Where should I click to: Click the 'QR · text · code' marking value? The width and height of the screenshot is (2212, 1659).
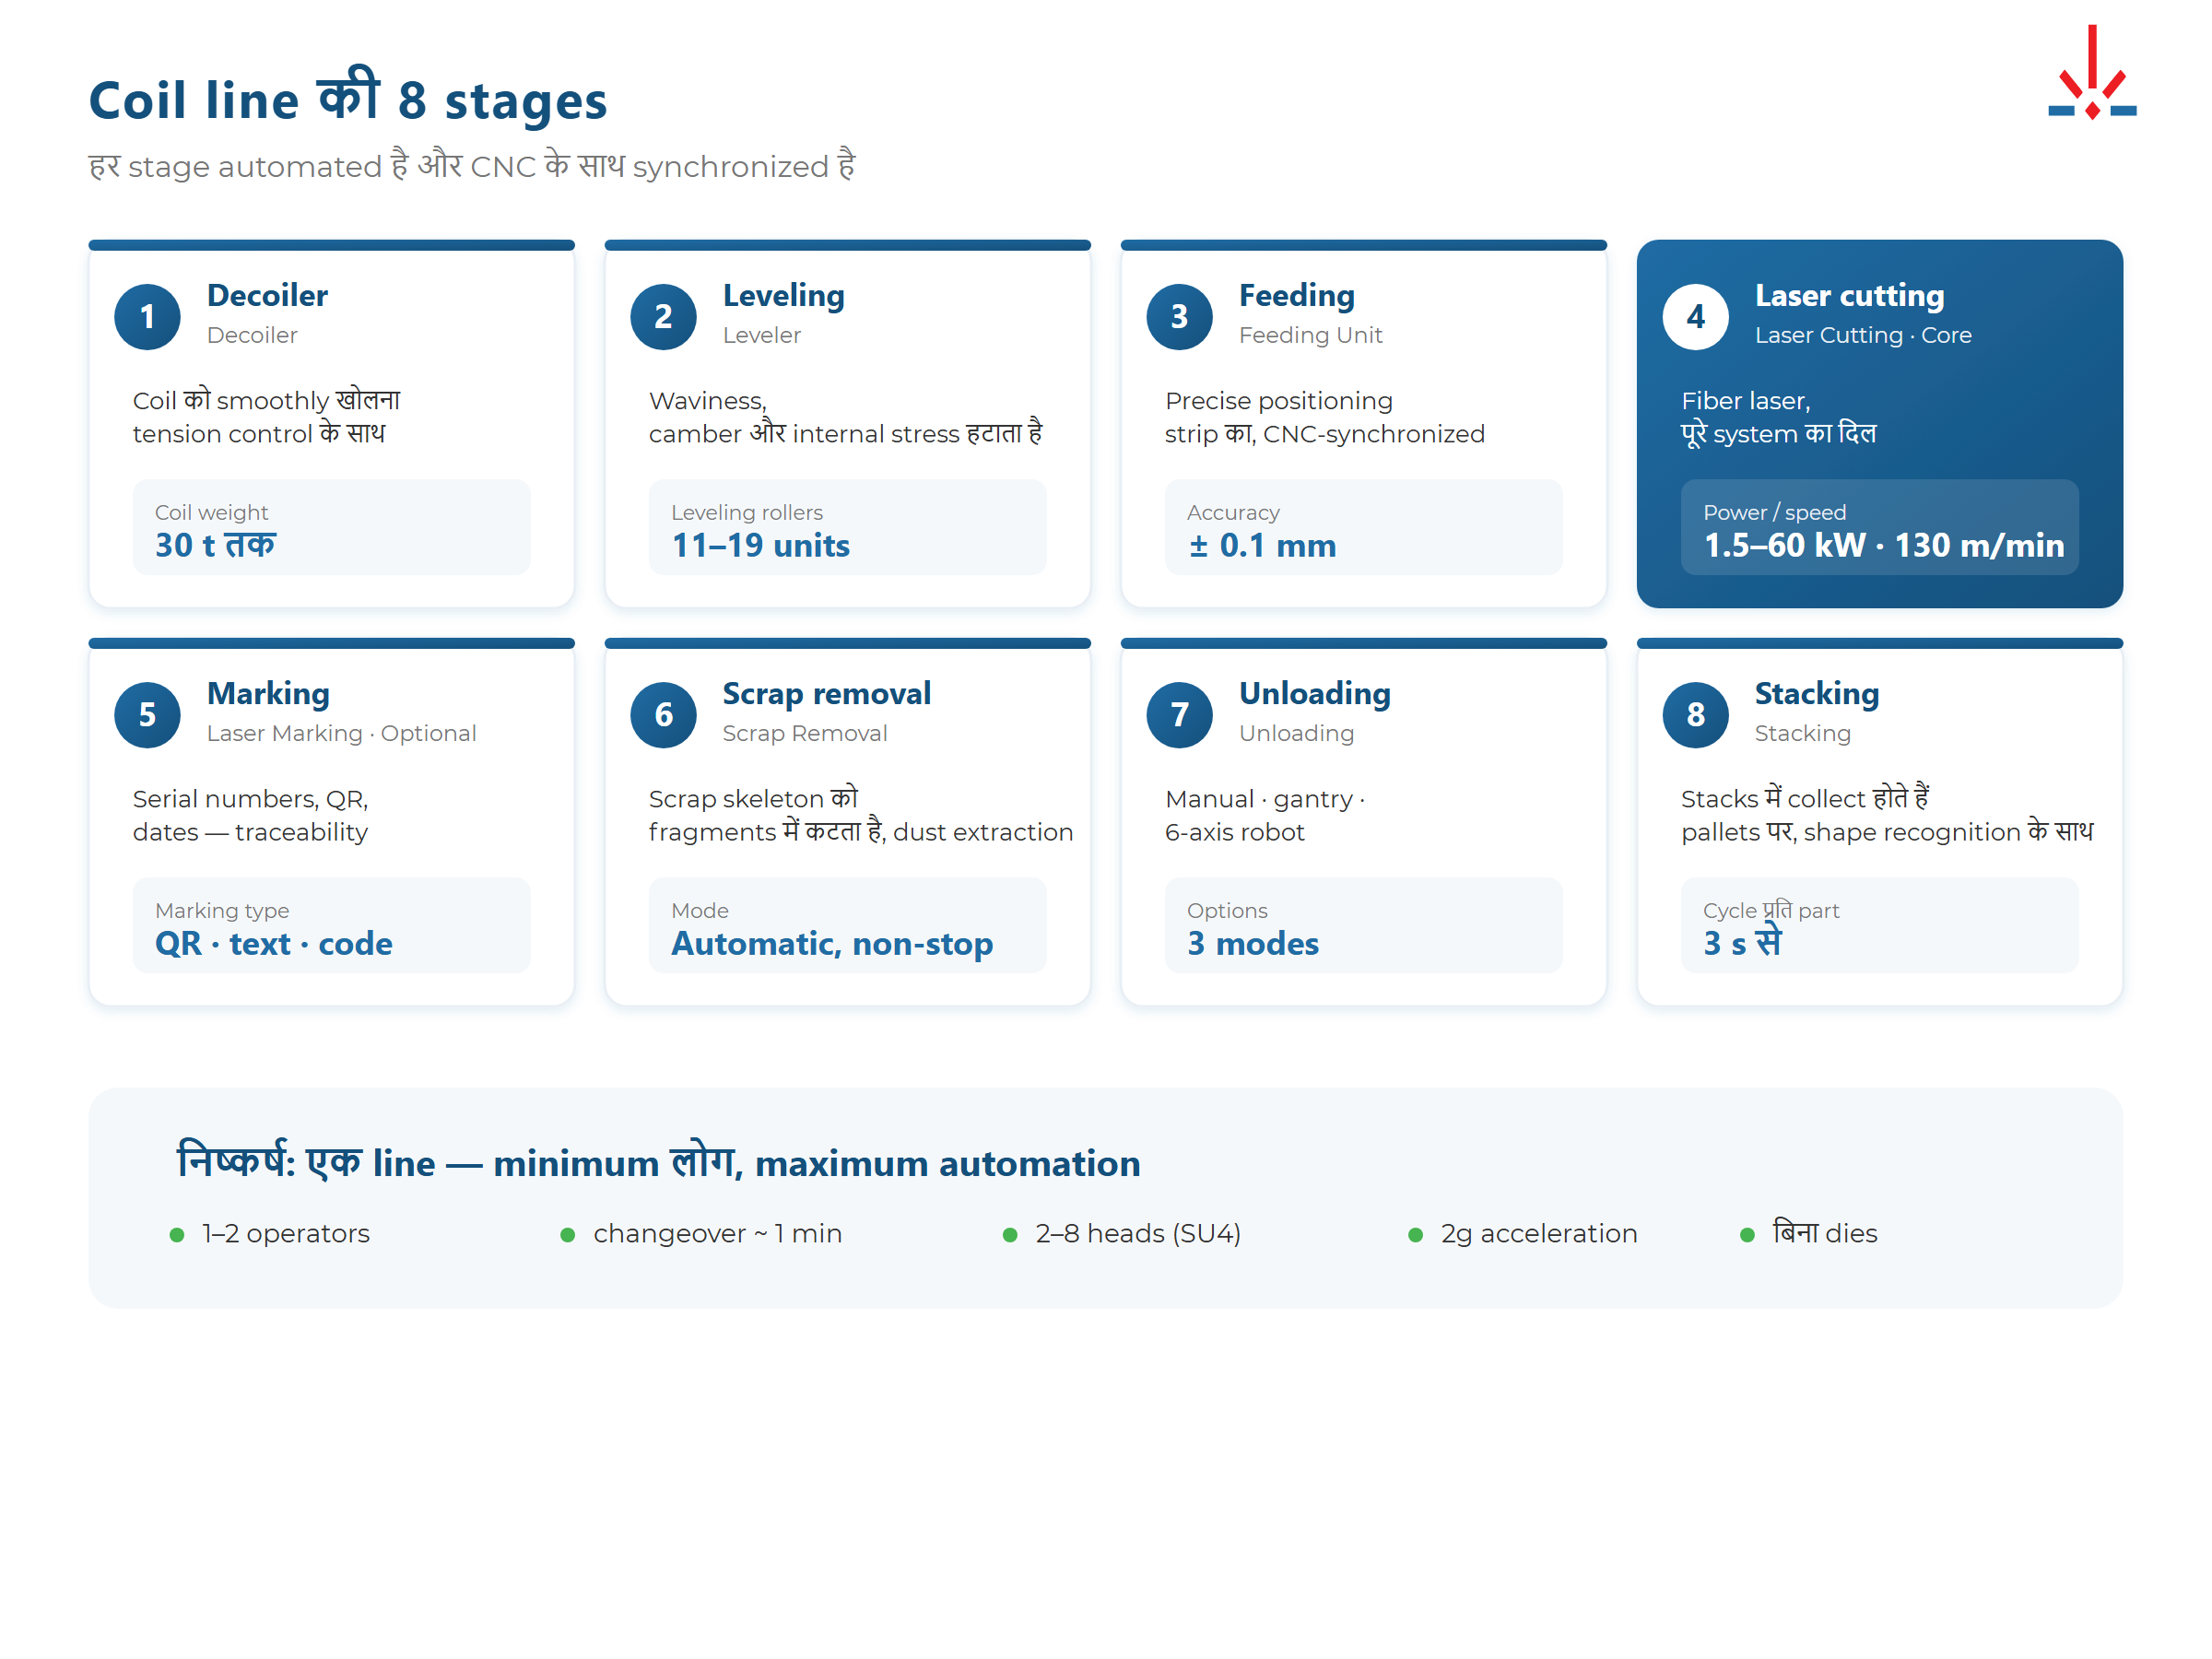[x=274, y=944]
